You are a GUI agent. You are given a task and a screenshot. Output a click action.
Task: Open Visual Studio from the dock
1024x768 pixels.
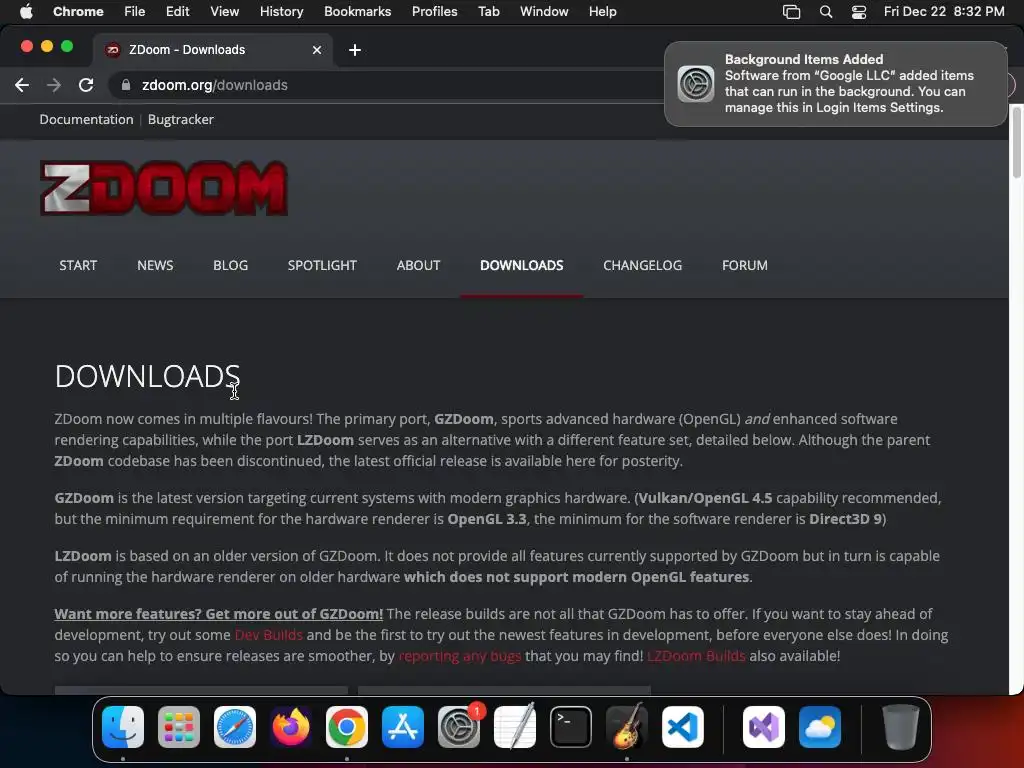[763, 727]
